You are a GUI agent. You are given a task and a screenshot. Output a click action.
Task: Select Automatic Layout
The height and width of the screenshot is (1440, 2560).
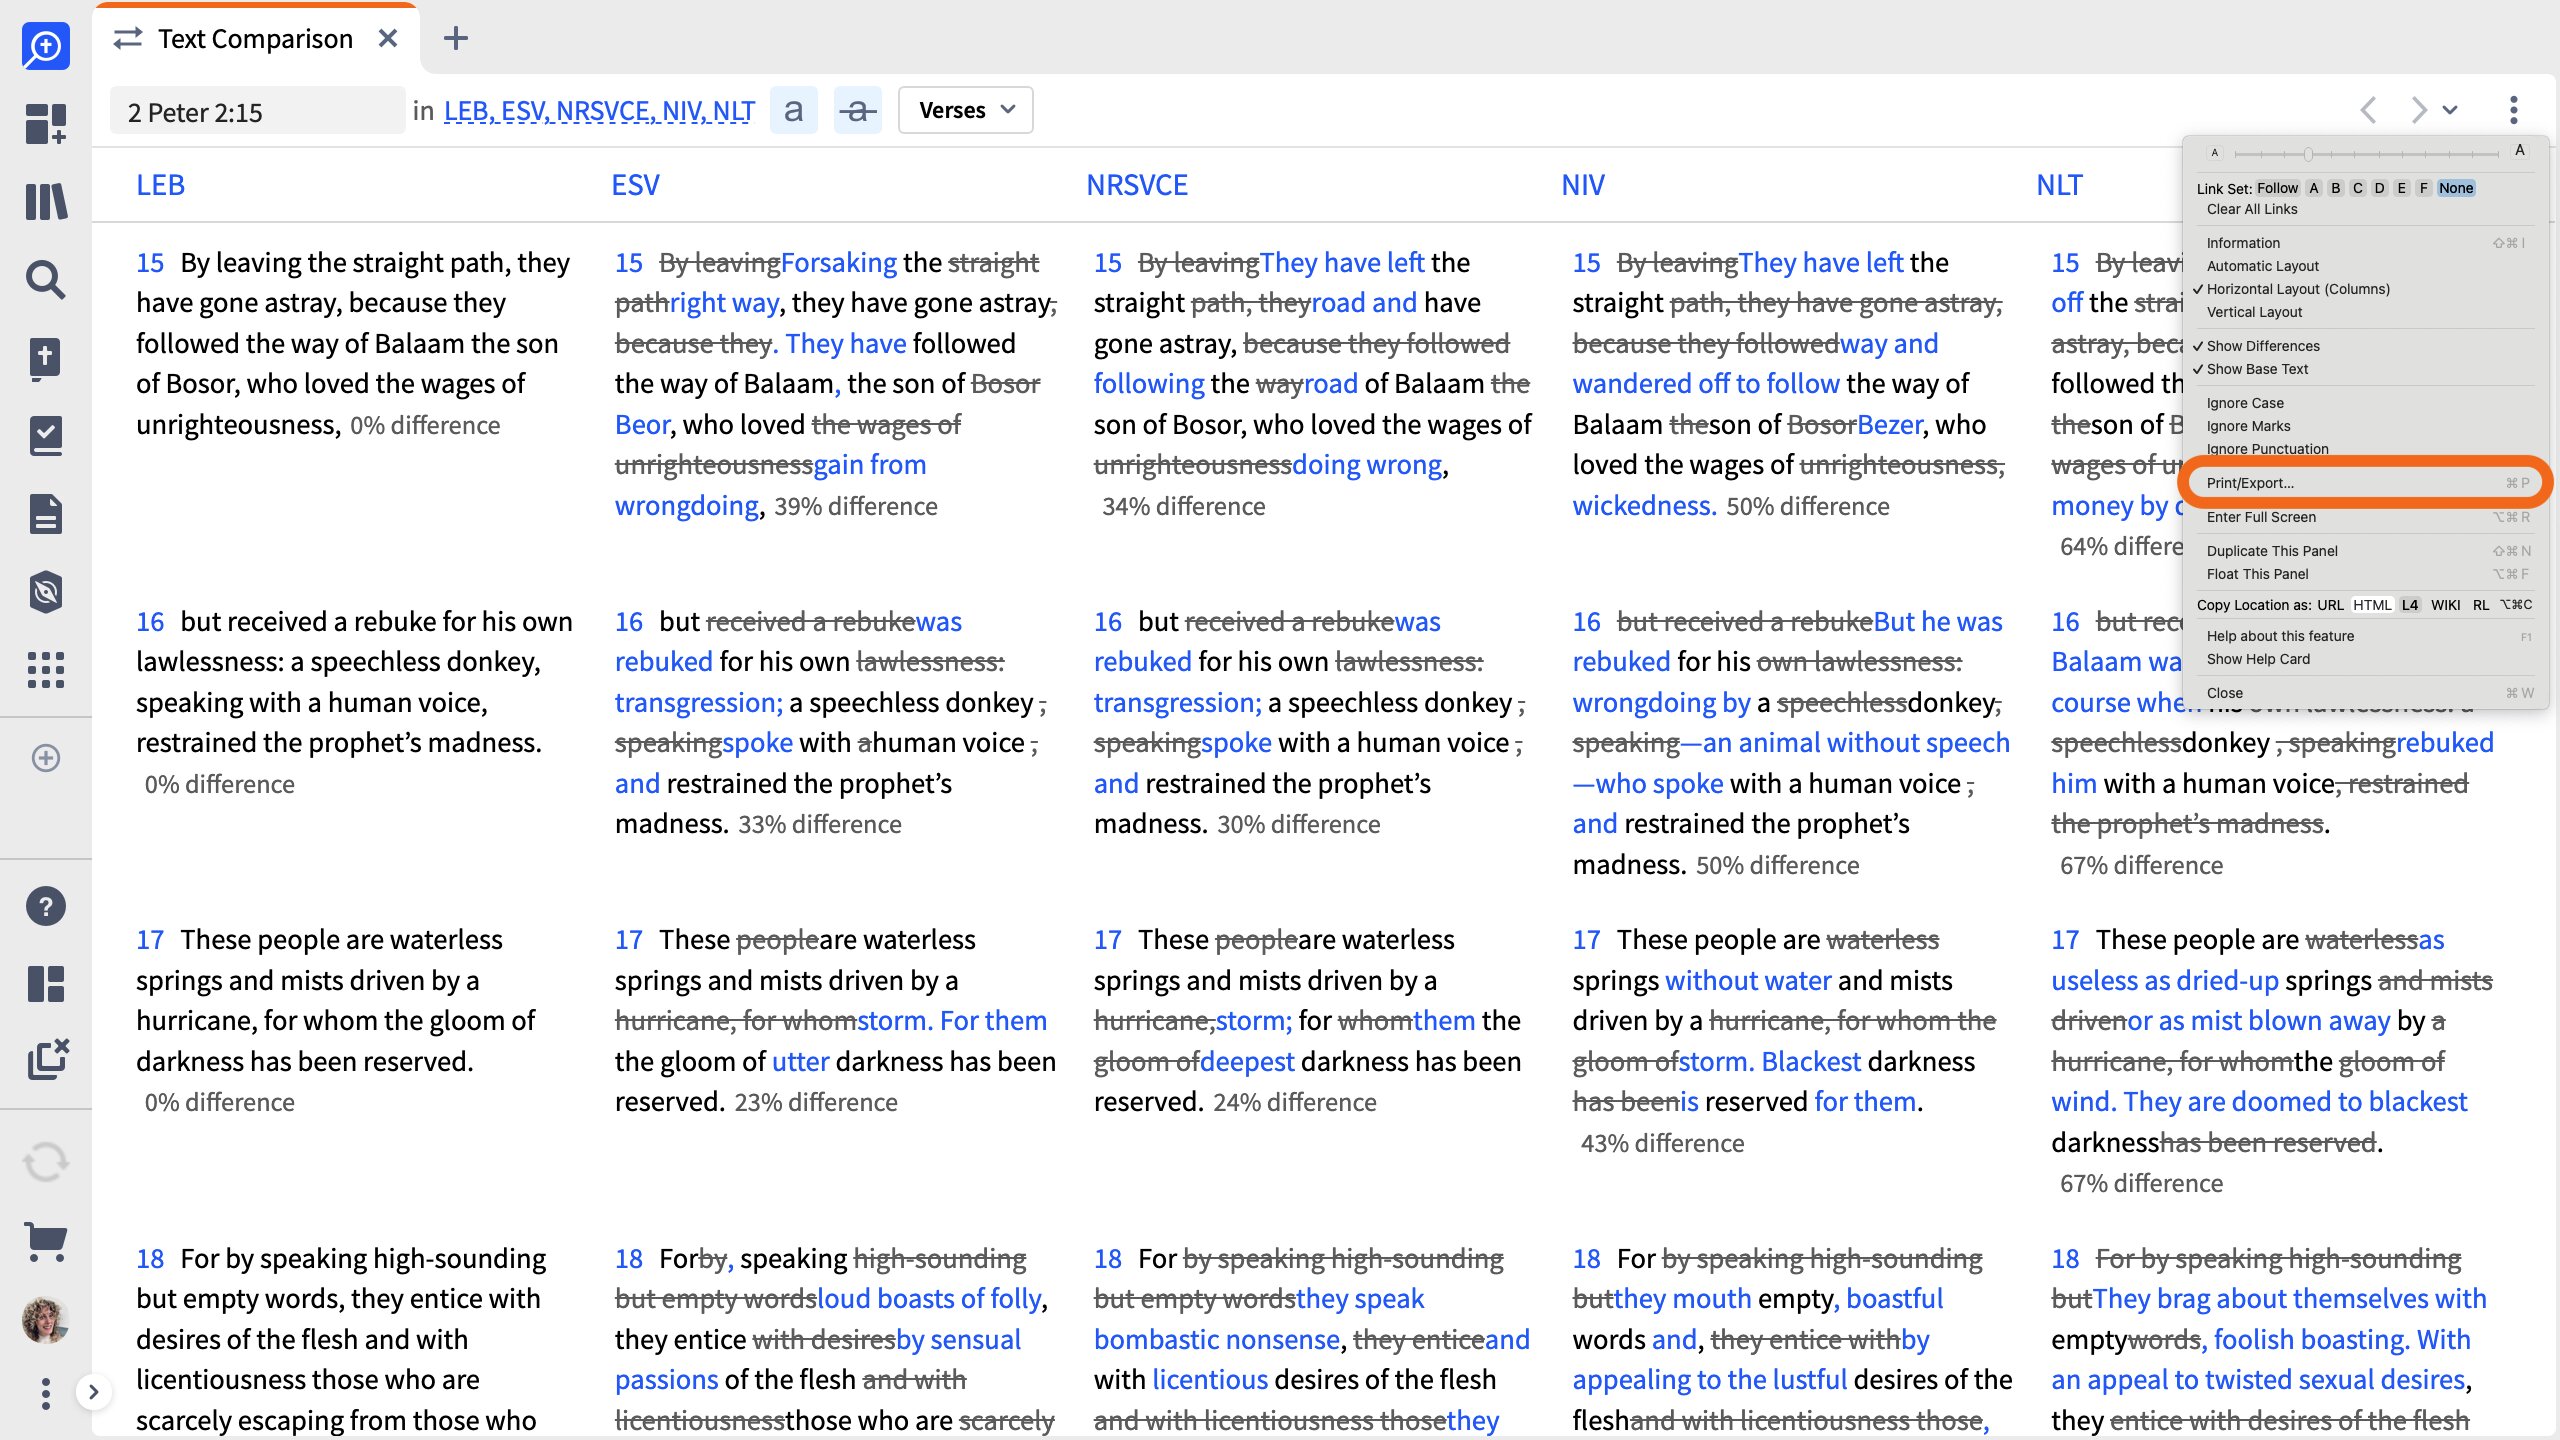[x=2366, y=266]
